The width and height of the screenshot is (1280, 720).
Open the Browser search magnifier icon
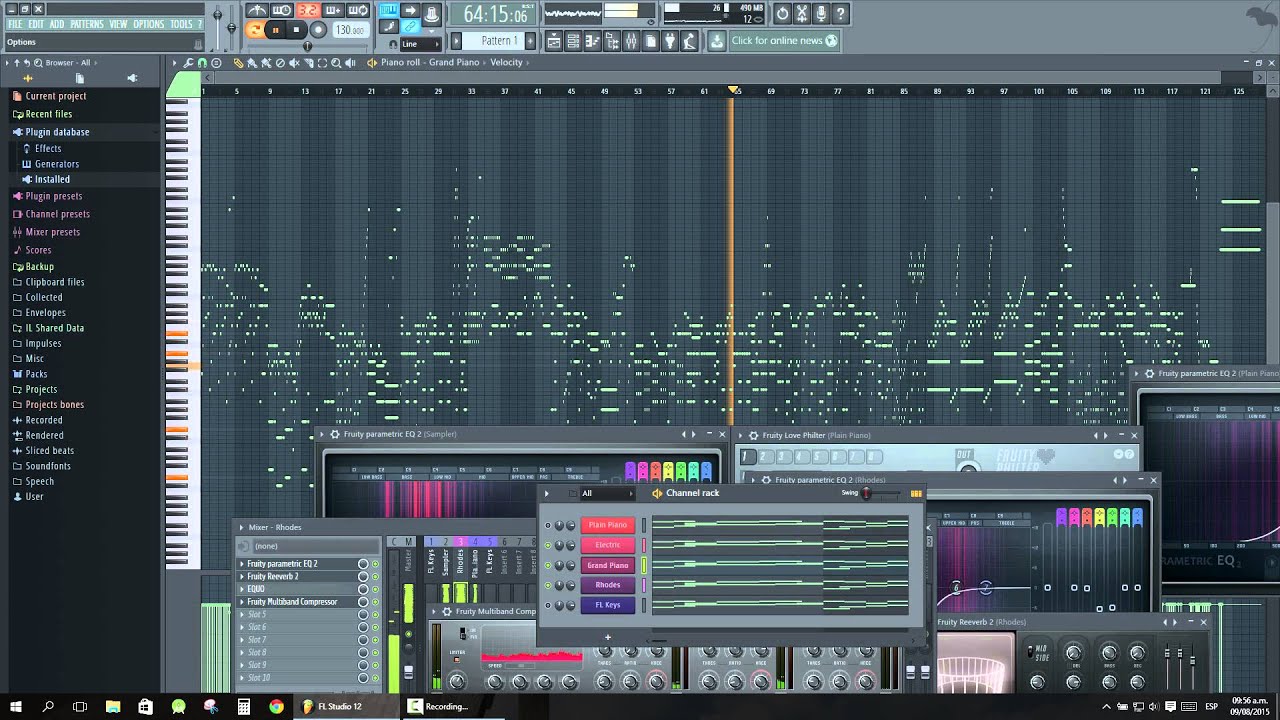coord(38,62)
